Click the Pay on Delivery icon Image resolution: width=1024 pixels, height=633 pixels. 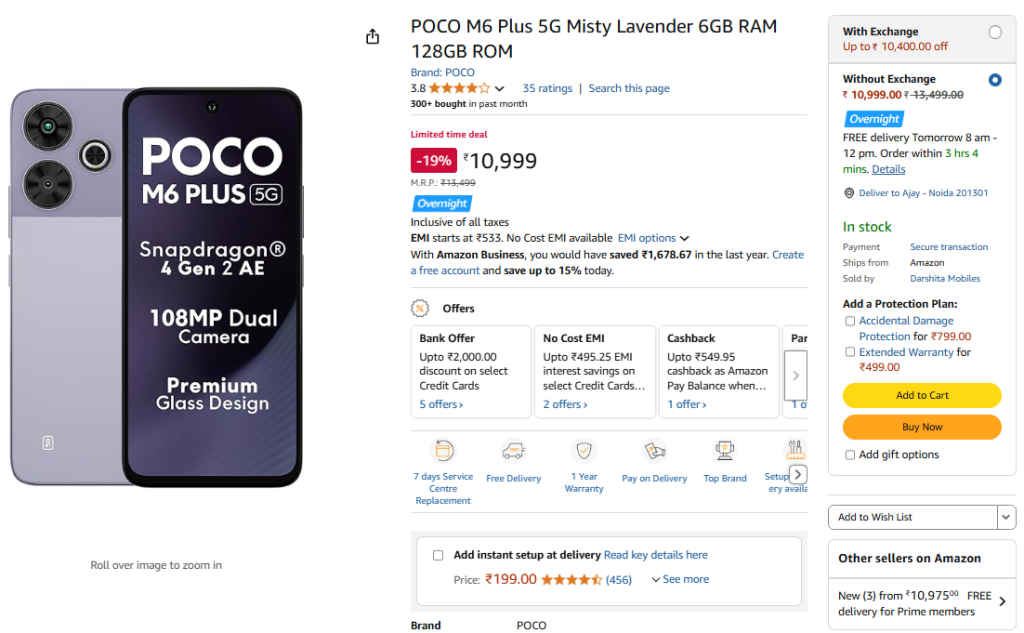pyautogui.click(x=654, y=451)
